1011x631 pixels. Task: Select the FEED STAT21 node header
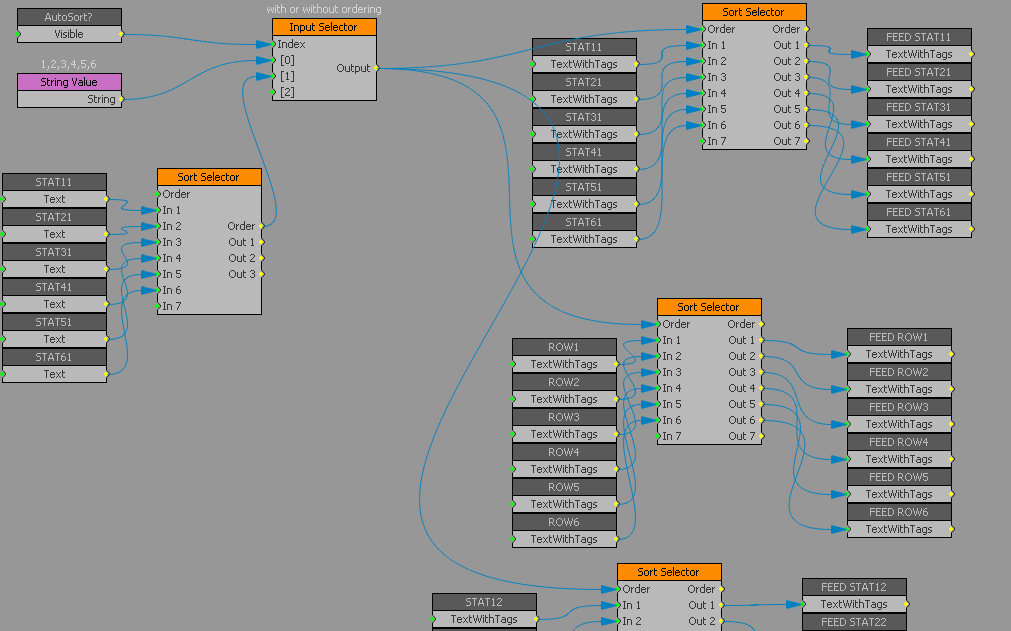[x=919, y=72]
